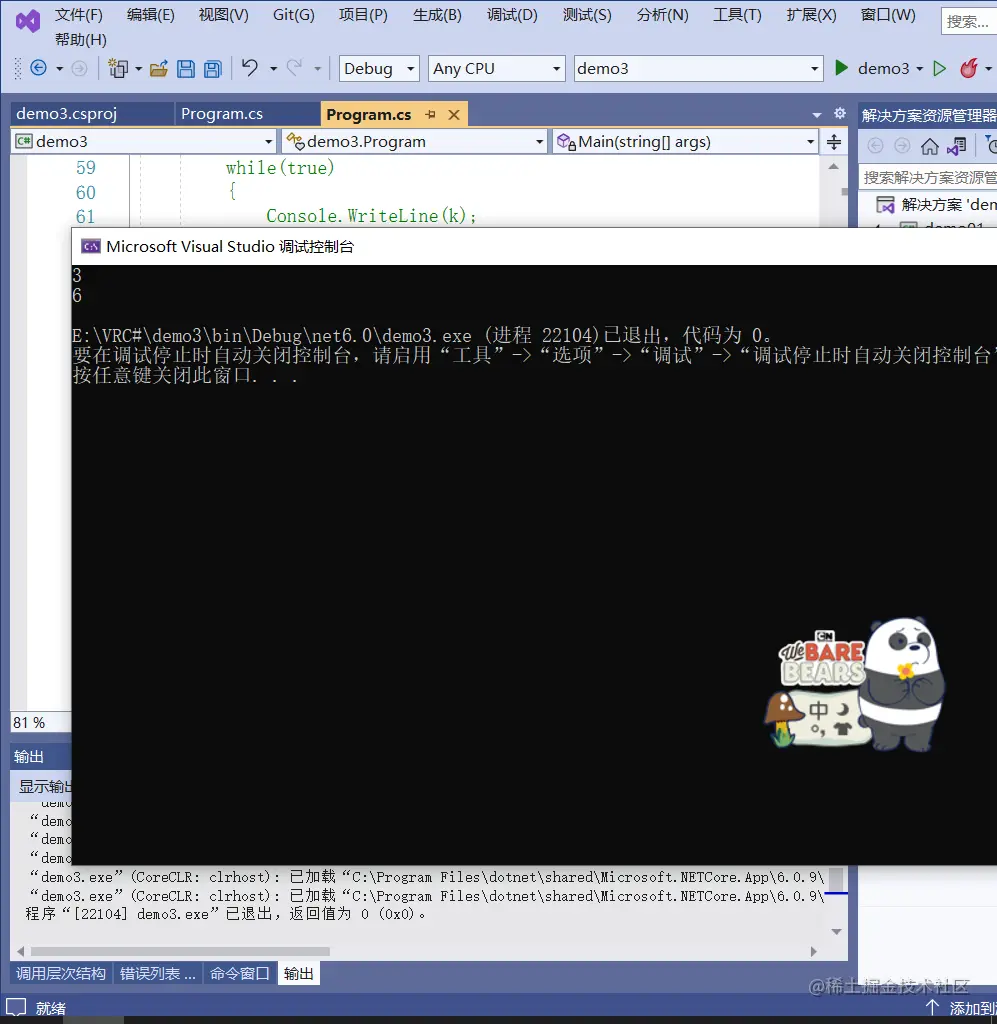Click the editor window settings gear icon

pyautogui.click(x=840, y=113)
